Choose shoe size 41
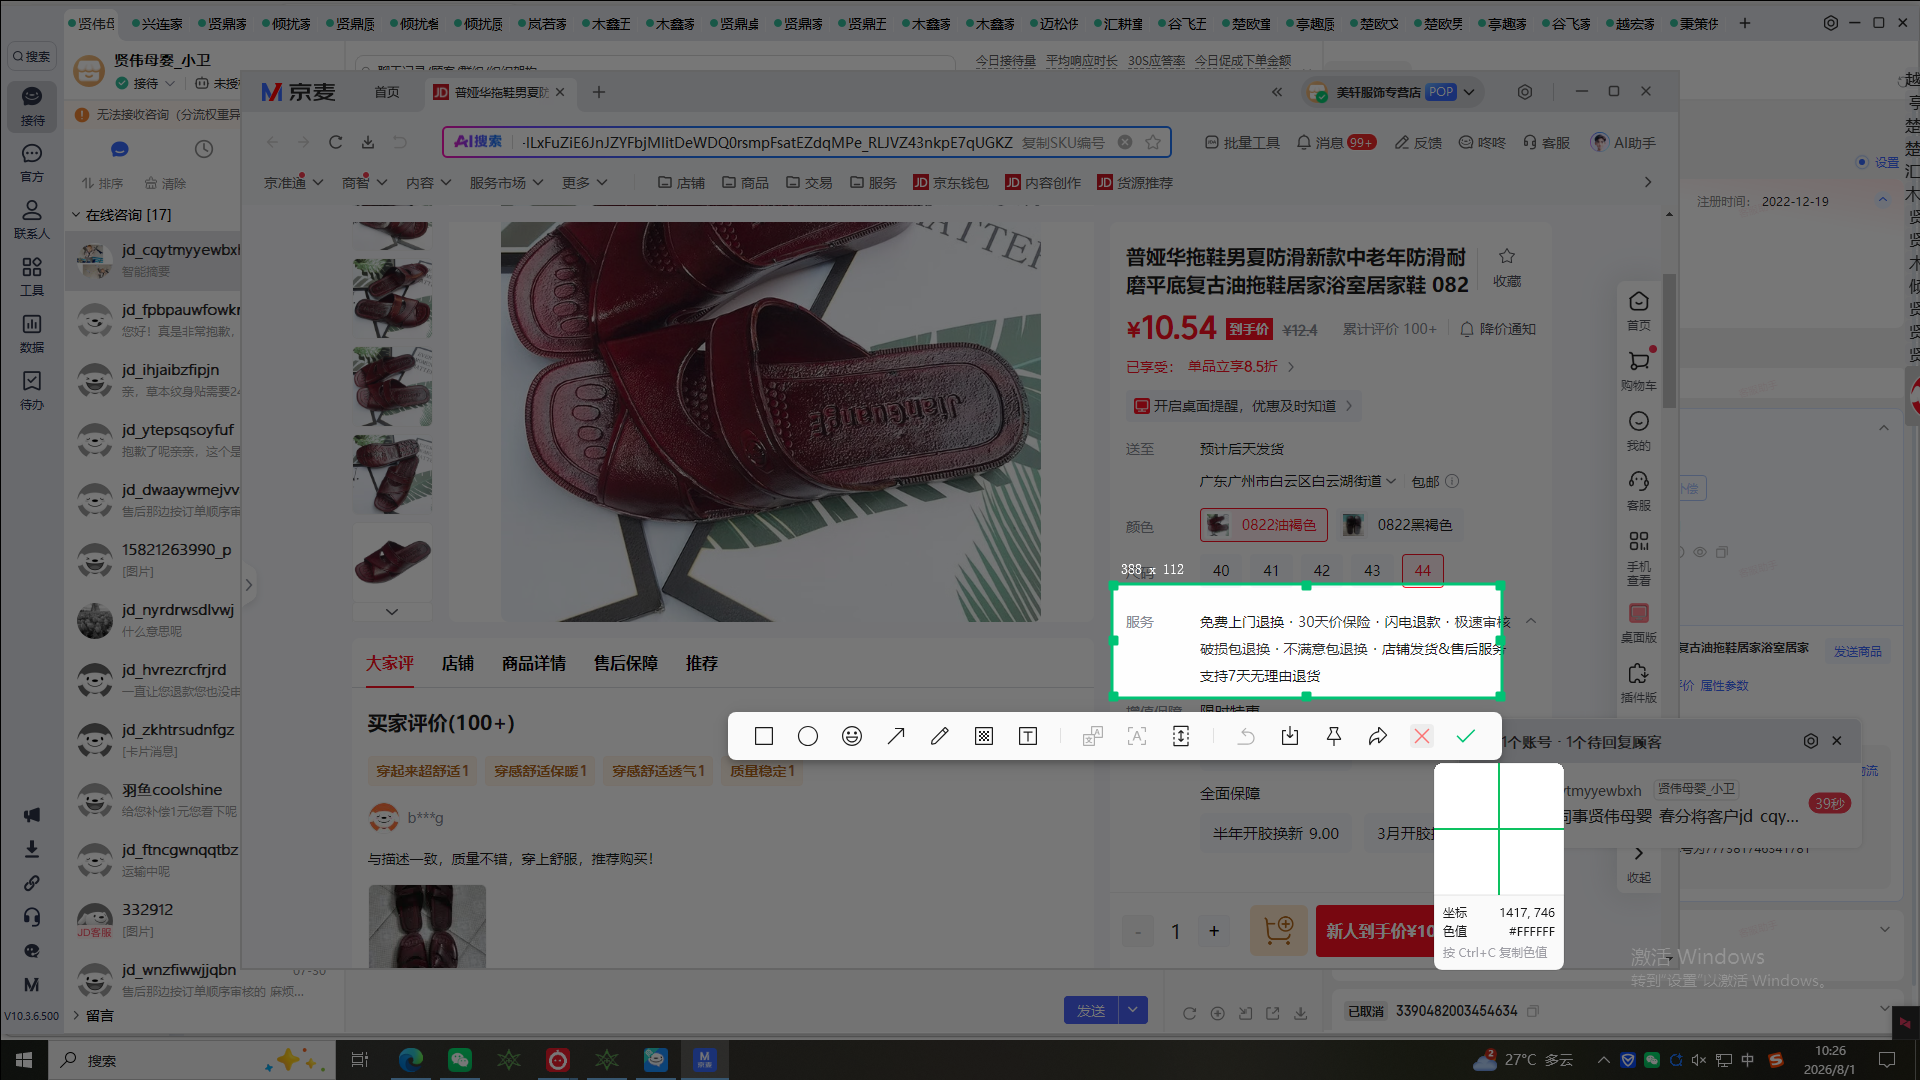This screenshot has width=1920, height=1080. coord(1271,570)
